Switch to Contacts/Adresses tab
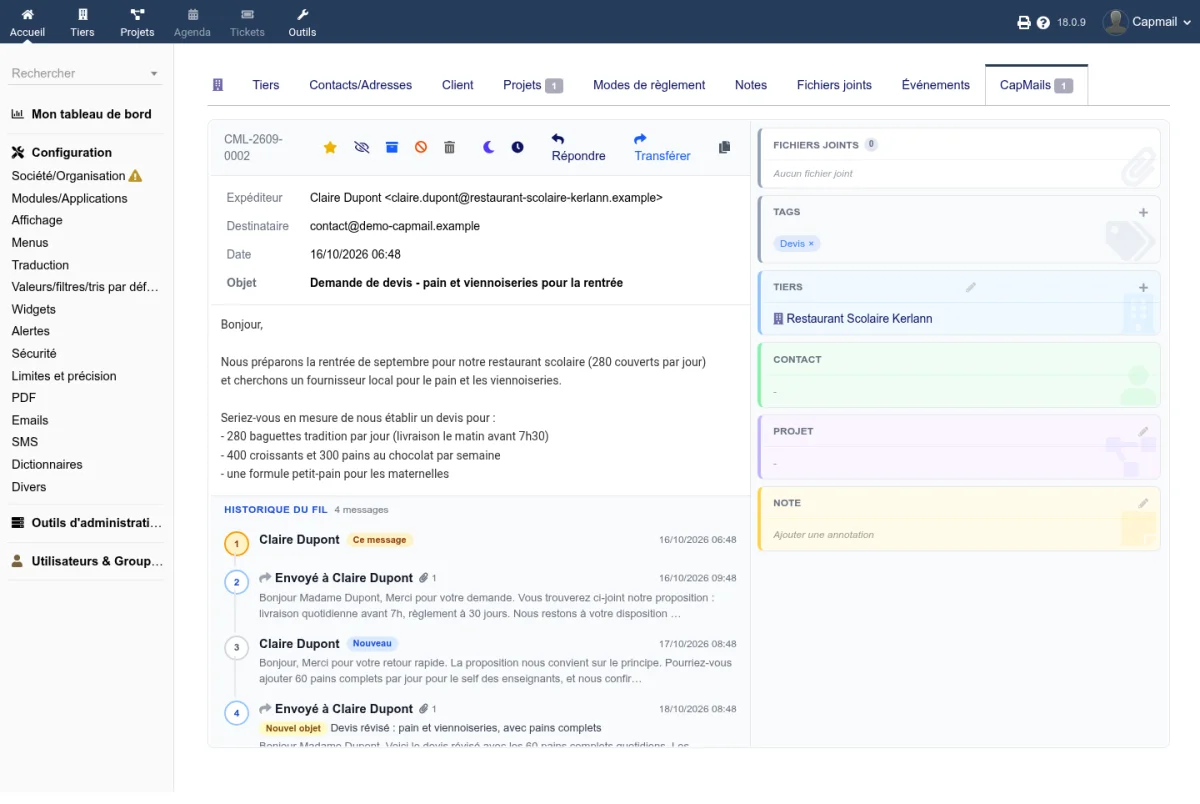 360,85
